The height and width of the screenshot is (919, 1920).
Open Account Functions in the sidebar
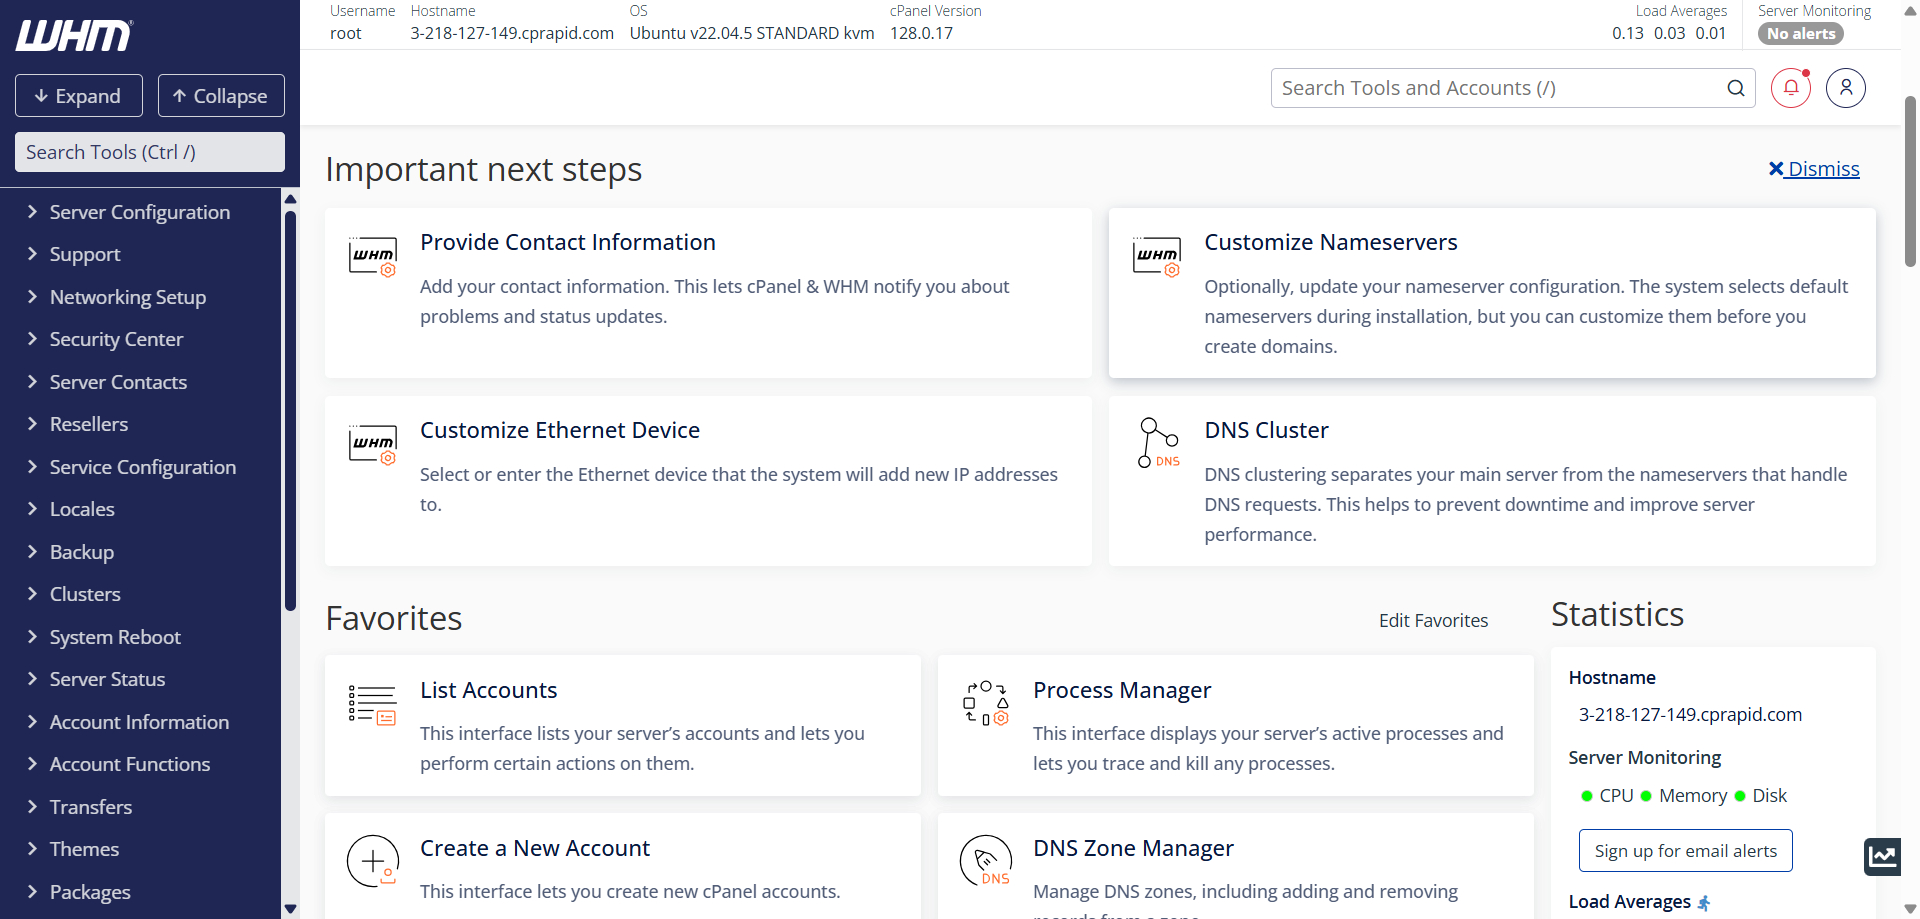130,764
